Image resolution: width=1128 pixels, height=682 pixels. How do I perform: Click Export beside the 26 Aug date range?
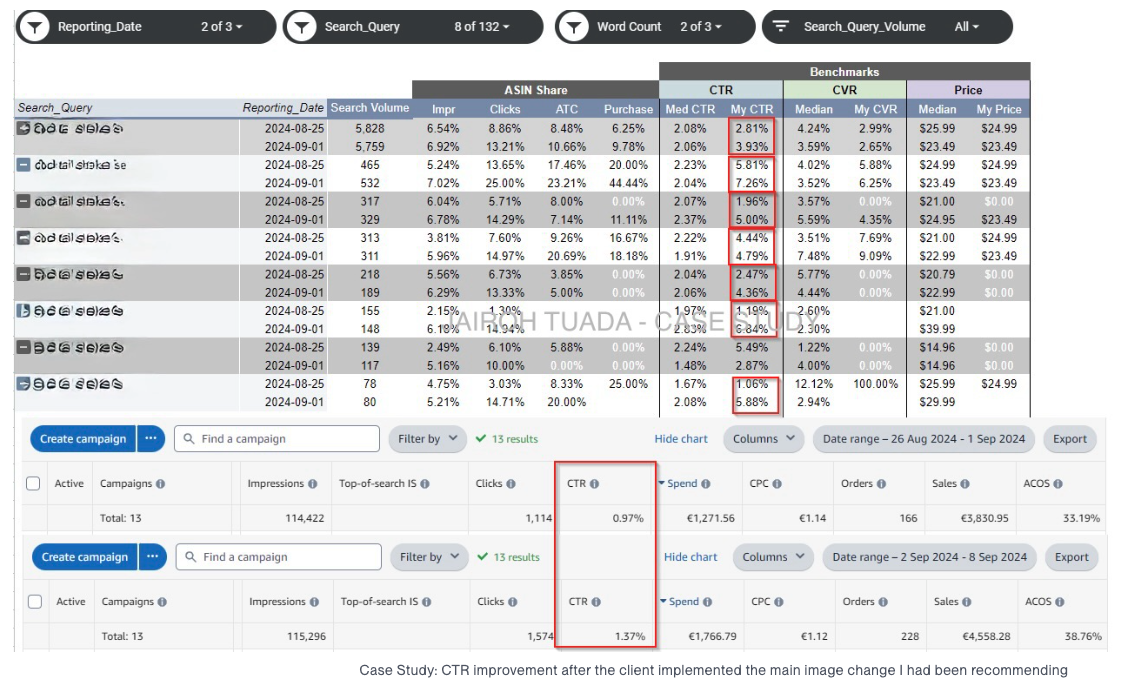(1070, 439)
